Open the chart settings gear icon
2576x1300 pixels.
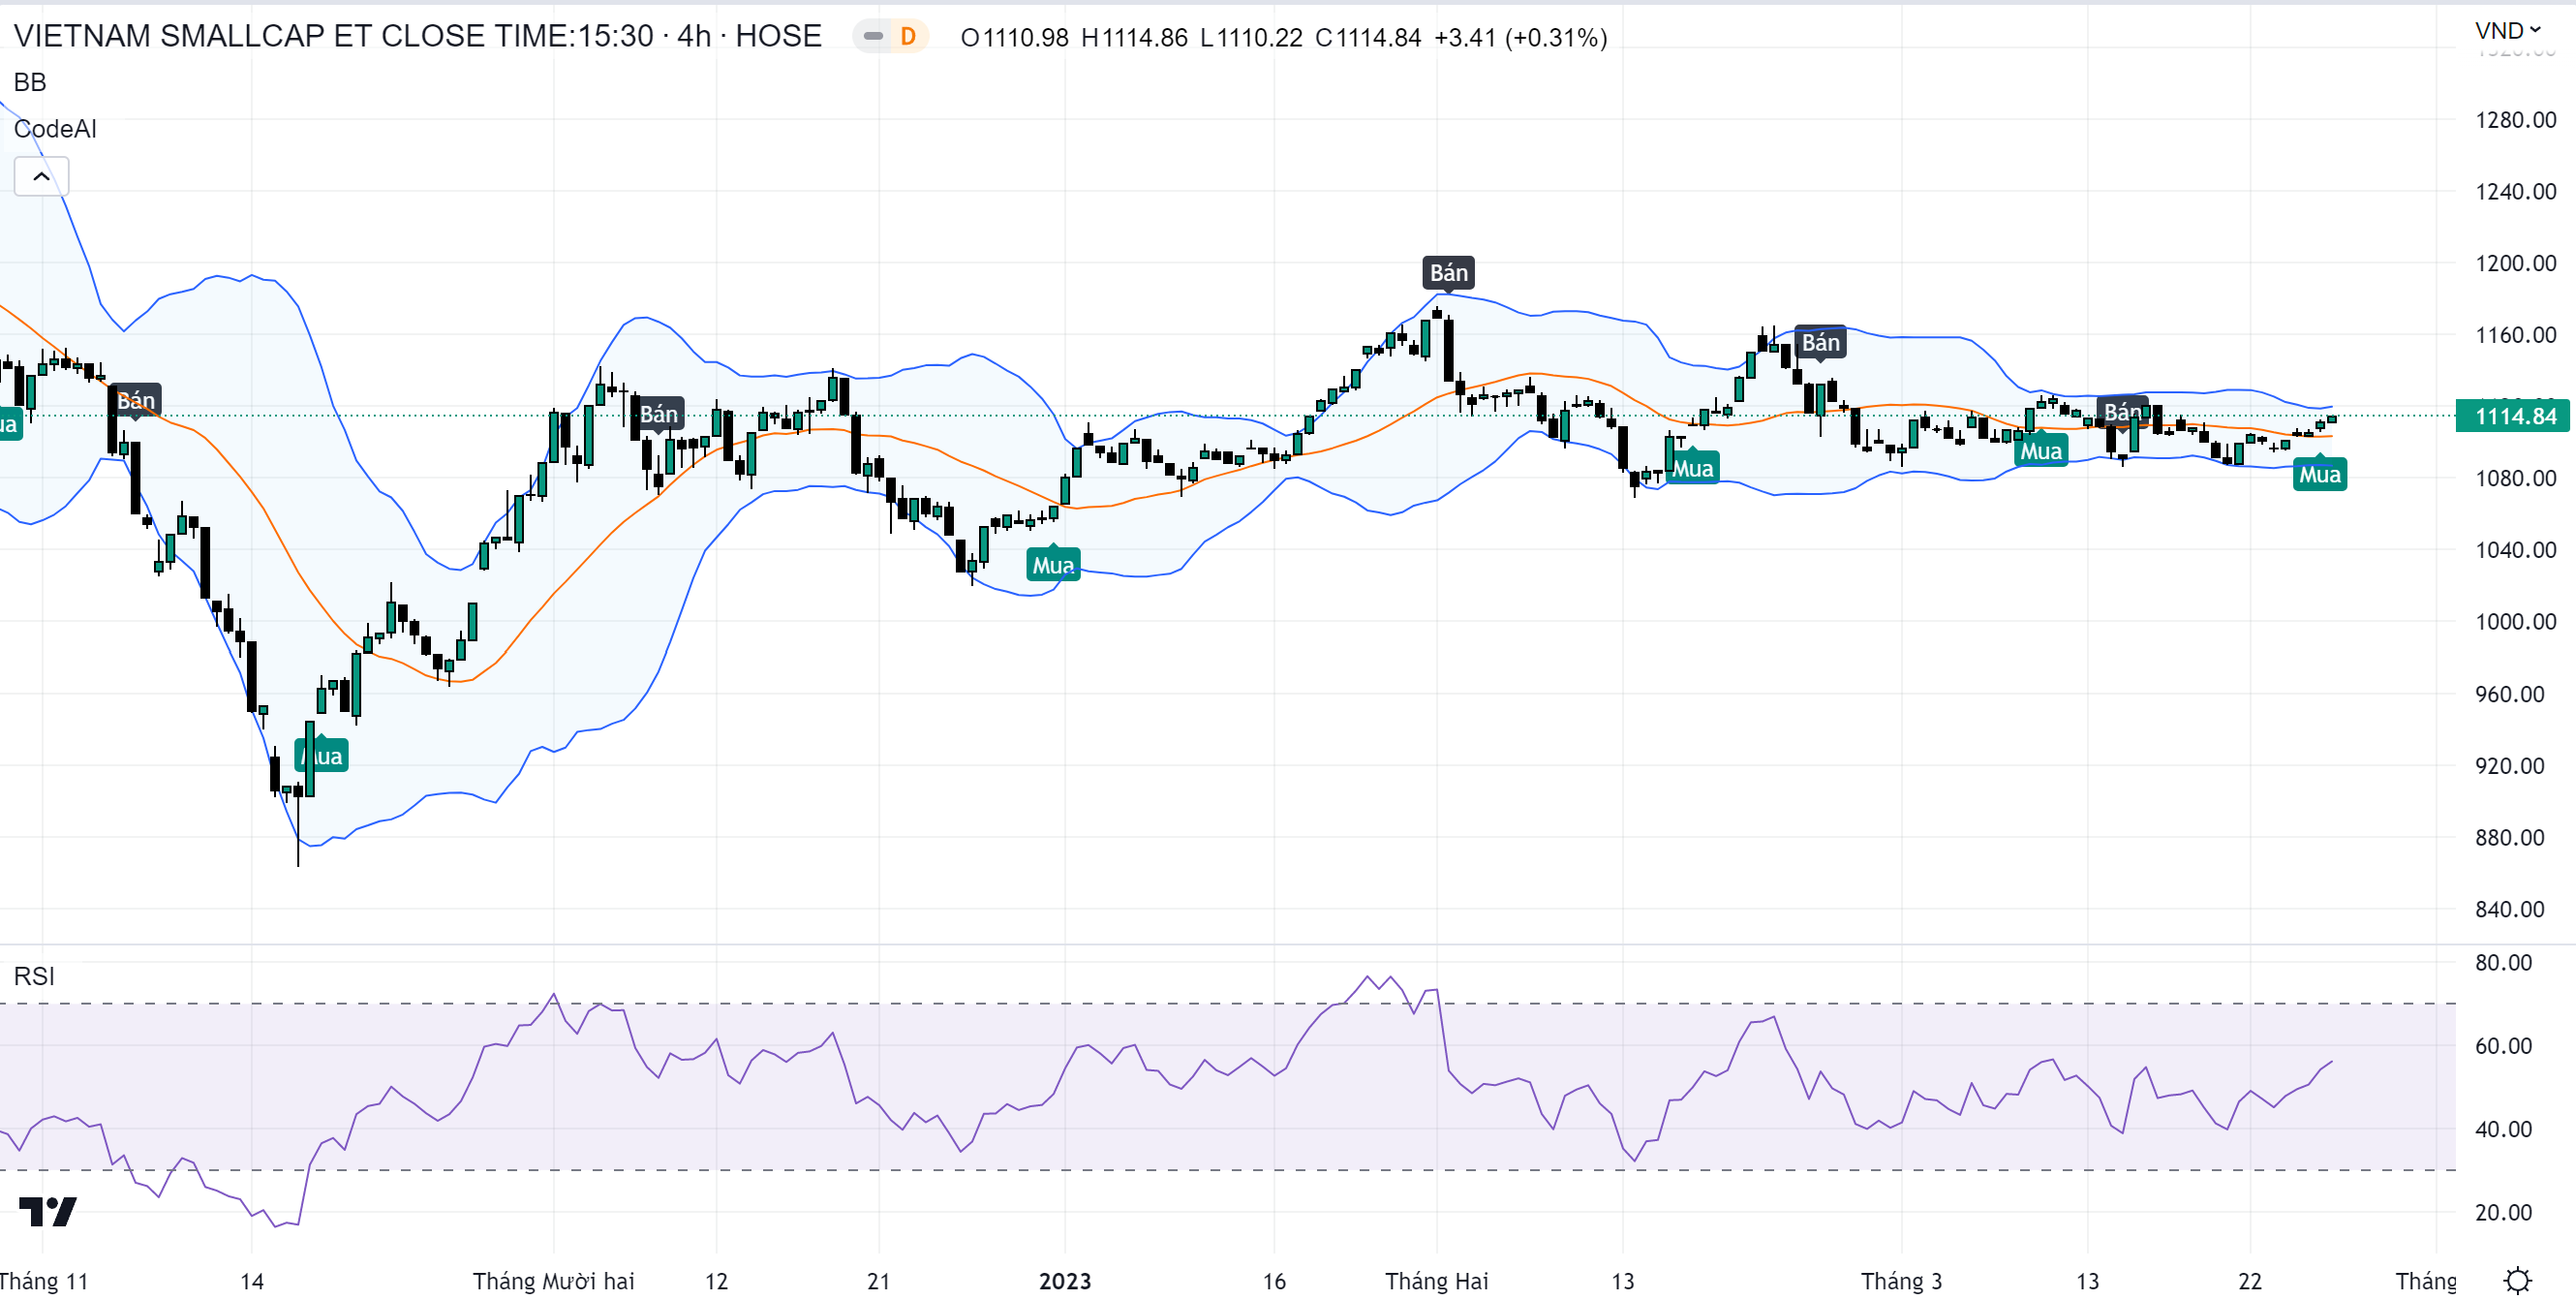[x=2517, y=1280]
